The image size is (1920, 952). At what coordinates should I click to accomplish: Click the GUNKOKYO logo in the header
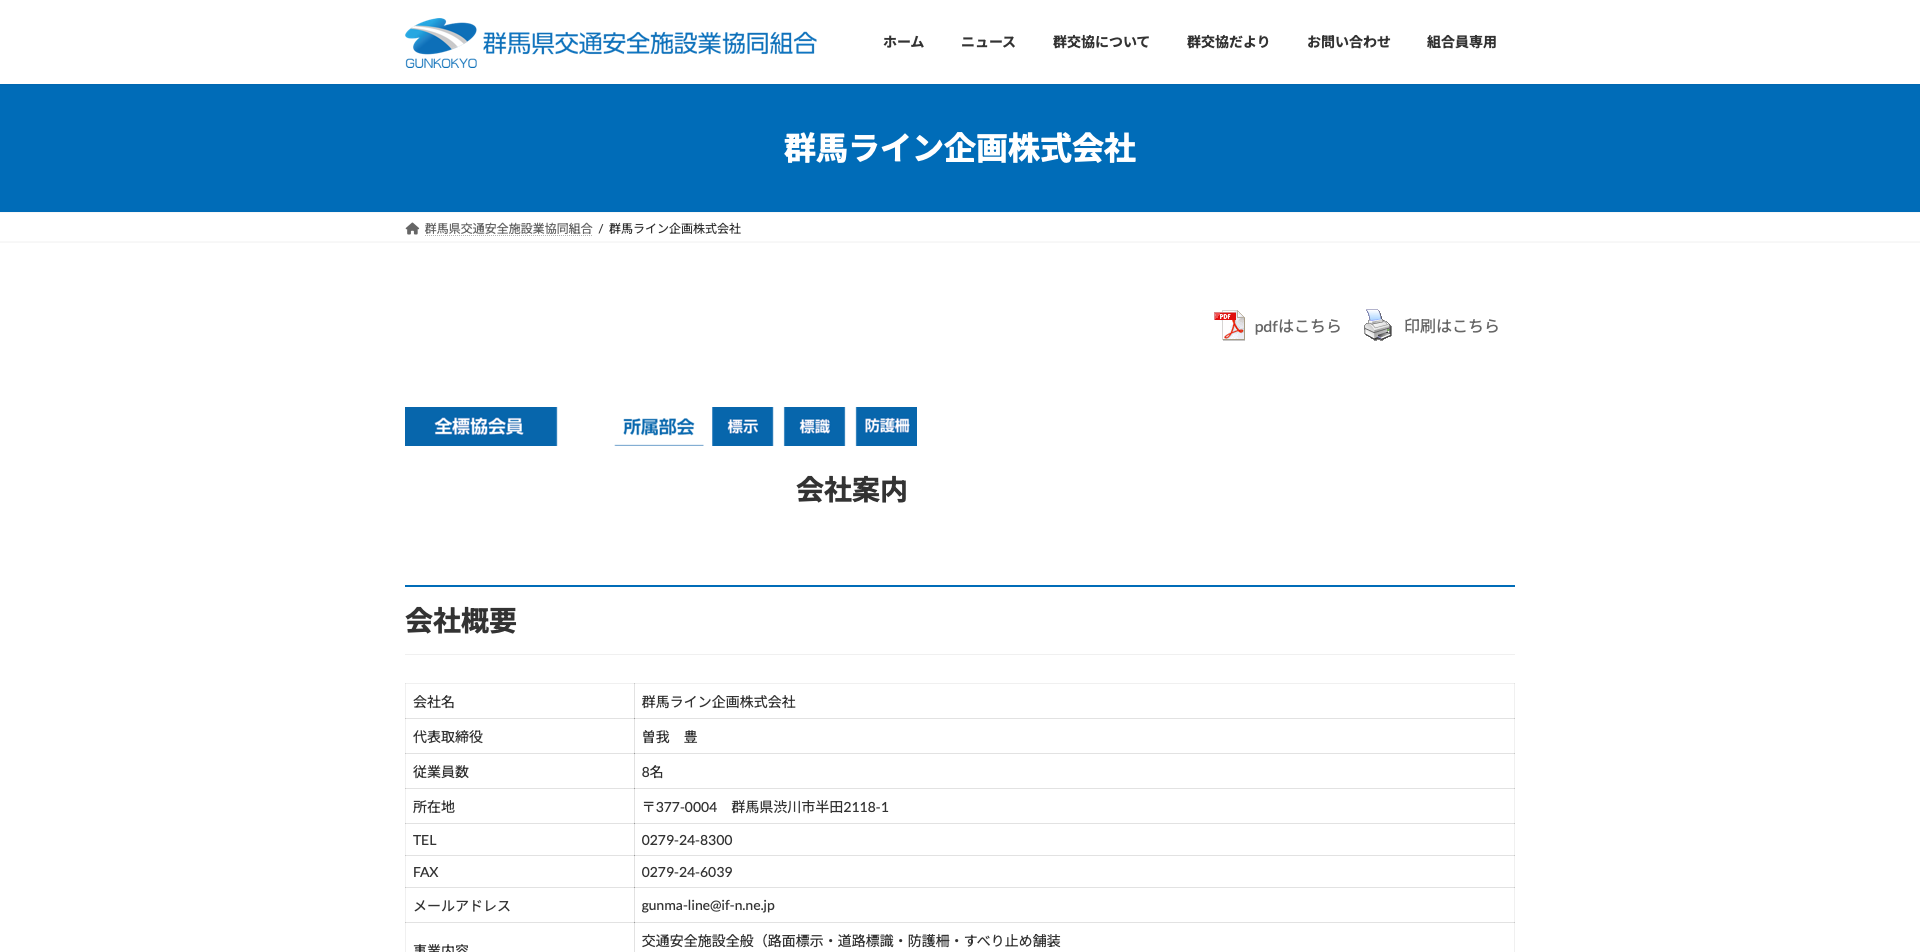pyautogui.click(x=441, y=43)
